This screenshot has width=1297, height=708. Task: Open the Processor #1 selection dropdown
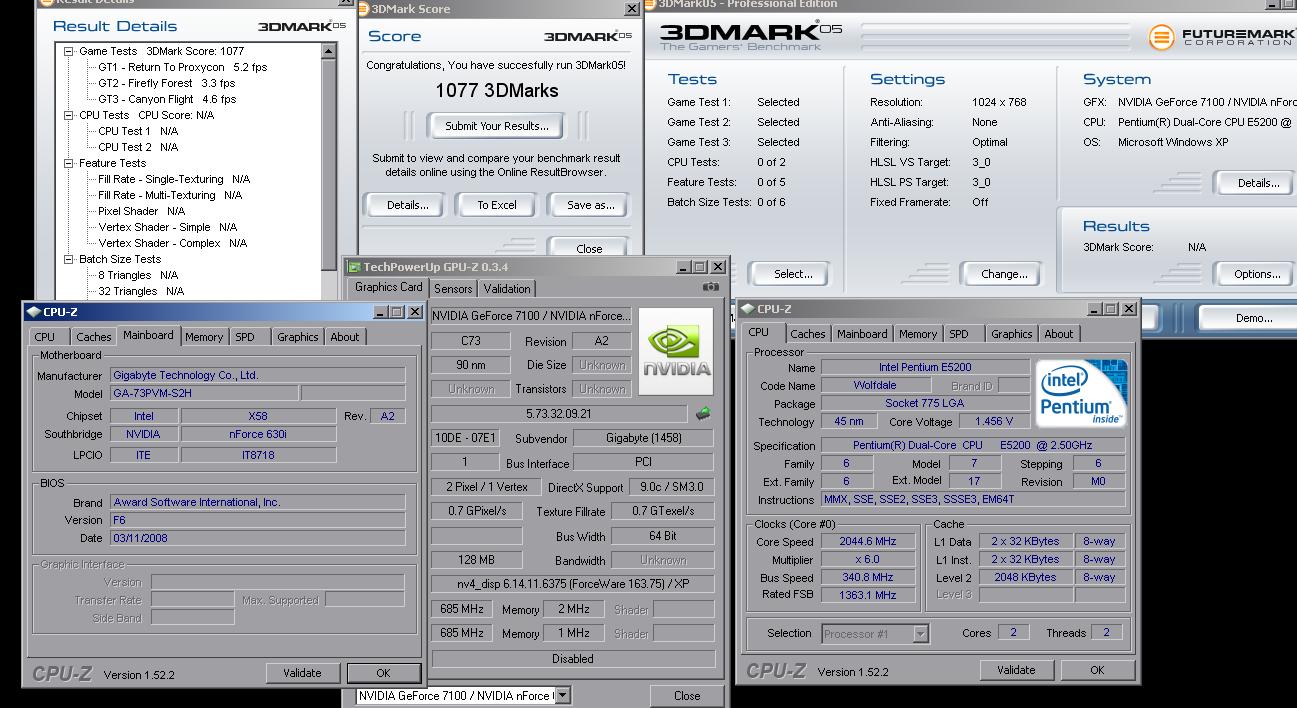pos(920,633)
